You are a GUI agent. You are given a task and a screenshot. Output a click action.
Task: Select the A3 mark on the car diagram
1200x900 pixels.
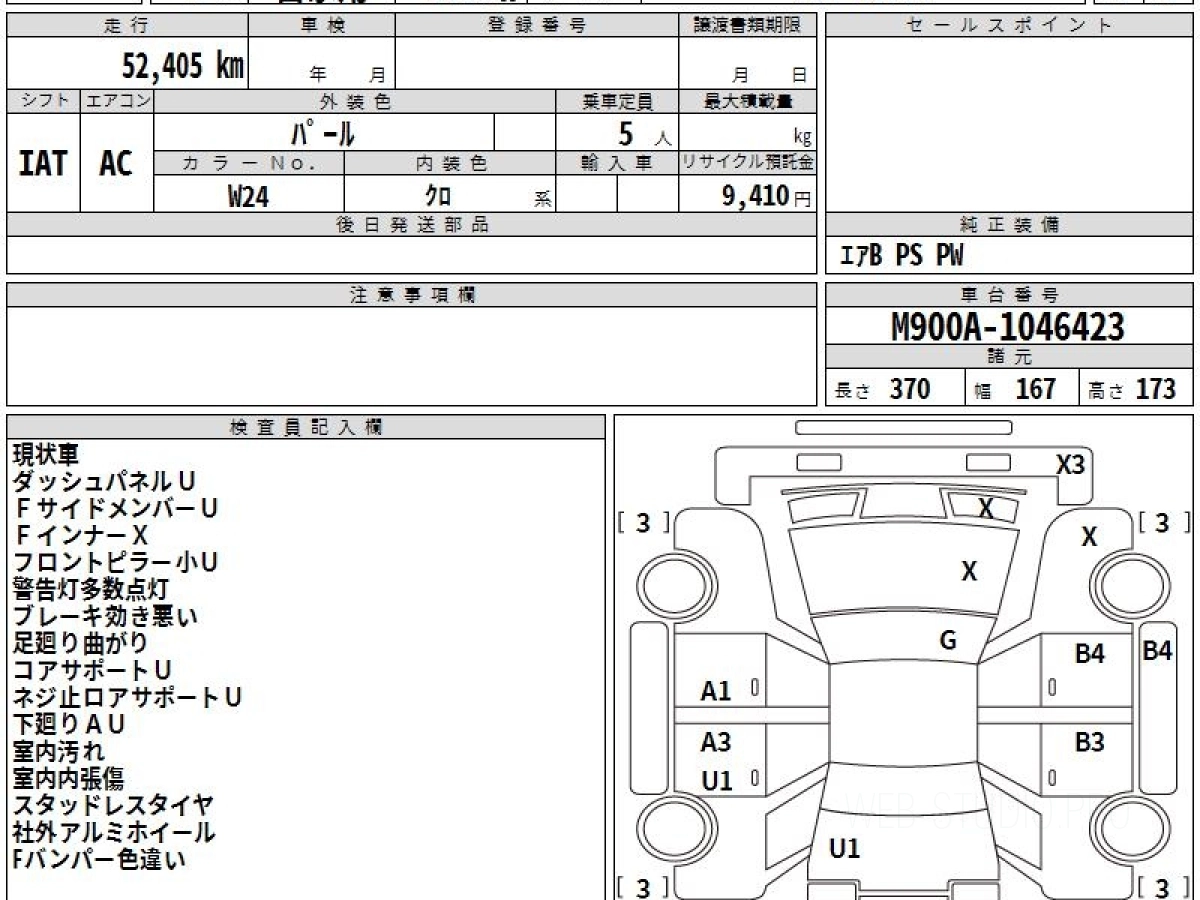(716, 742)
